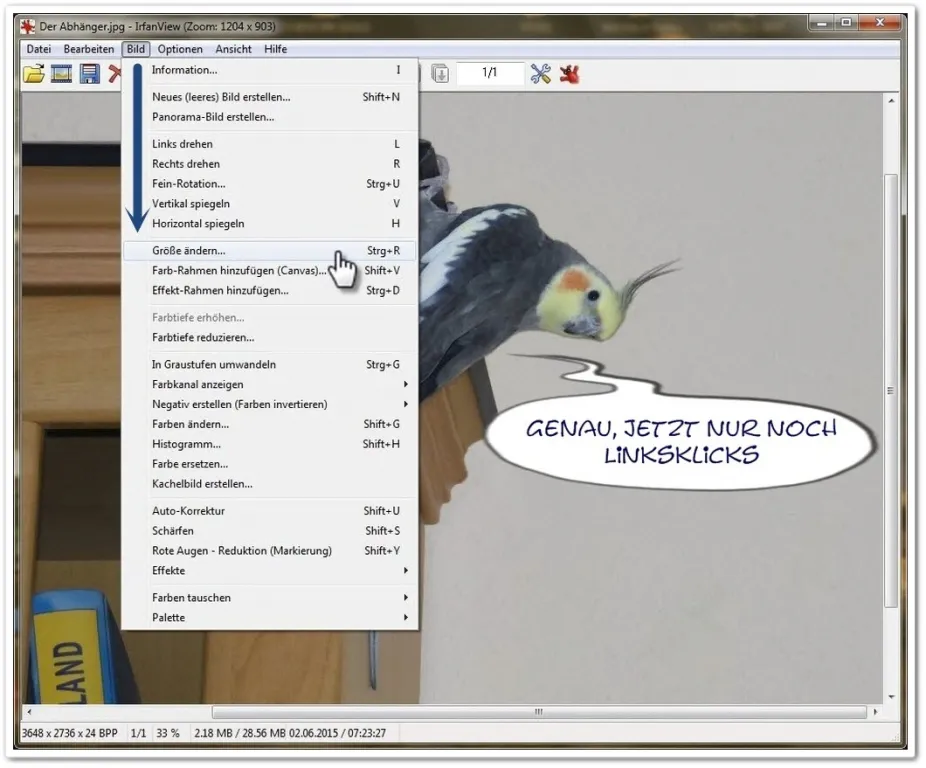Apply Auto-Korrektur
926x768 pixels.
270,511
